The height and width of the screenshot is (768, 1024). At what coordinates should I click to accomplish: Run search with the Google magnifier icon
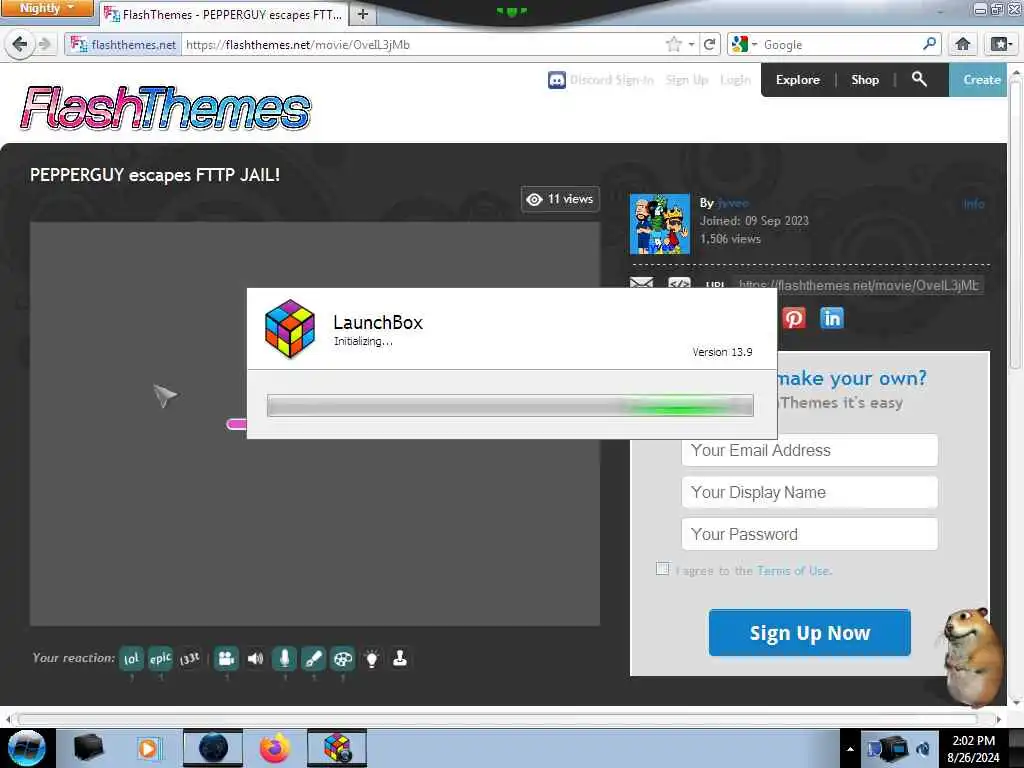click(929, 44)
